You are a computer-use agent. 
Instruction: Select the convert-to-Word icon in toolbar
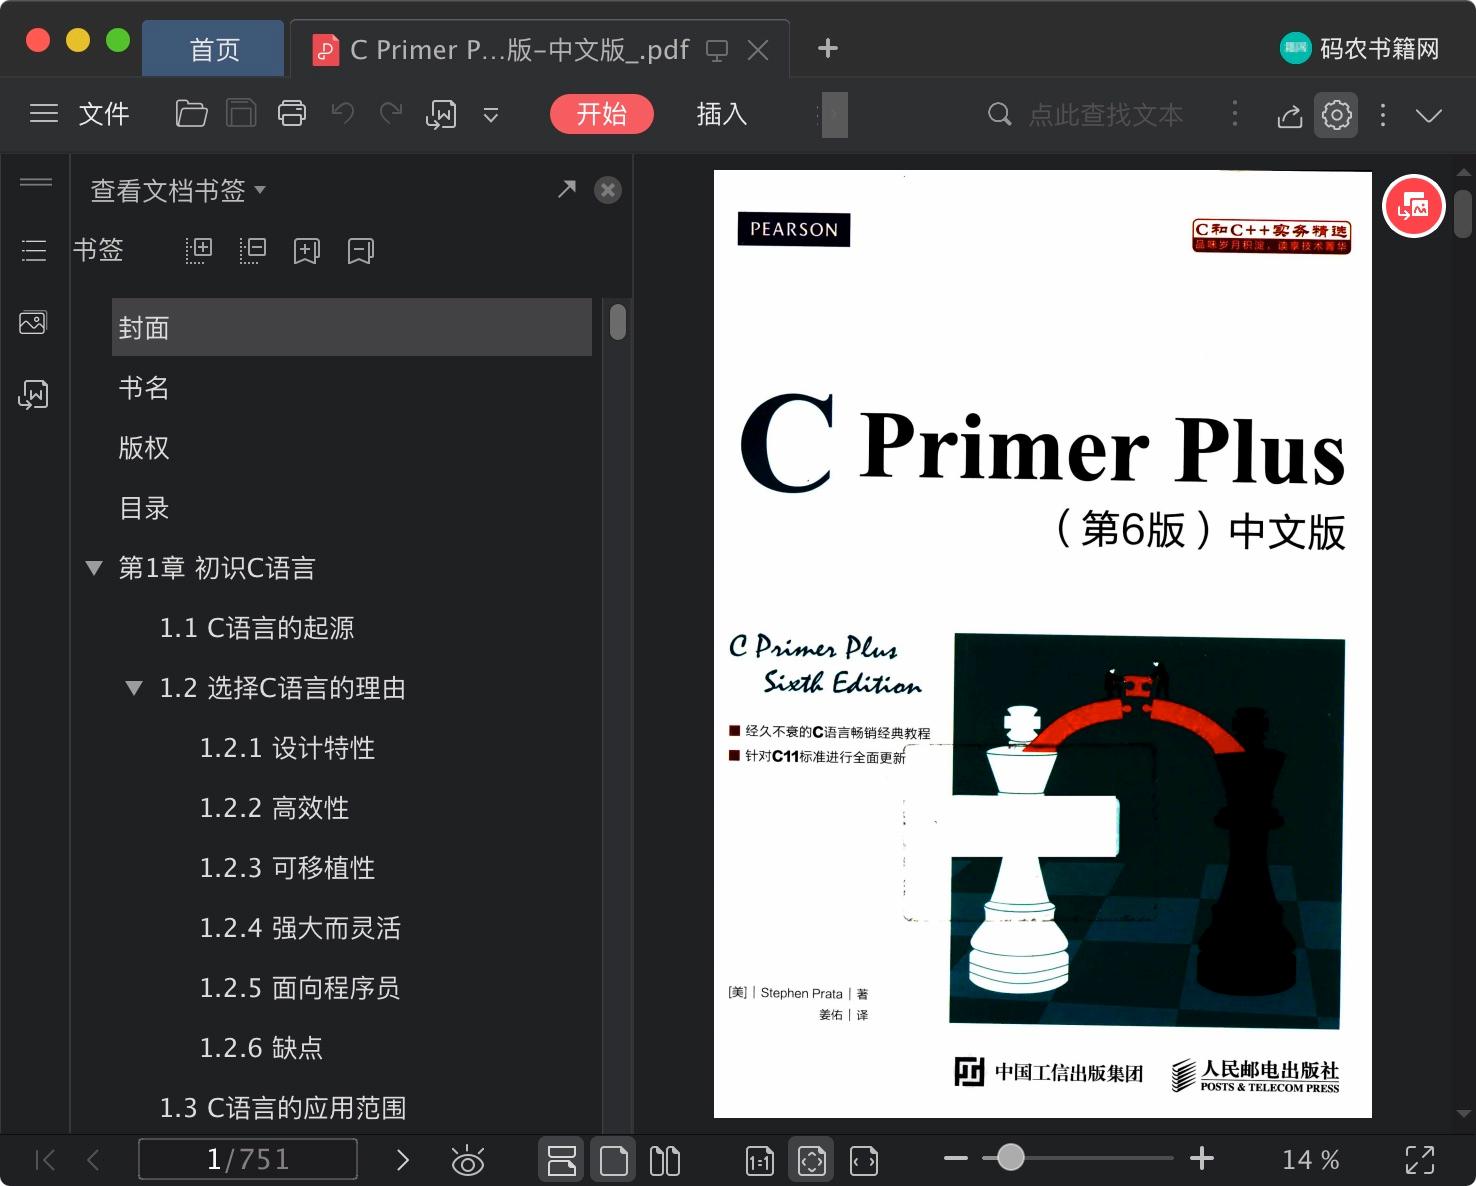(x=441, y=114)
